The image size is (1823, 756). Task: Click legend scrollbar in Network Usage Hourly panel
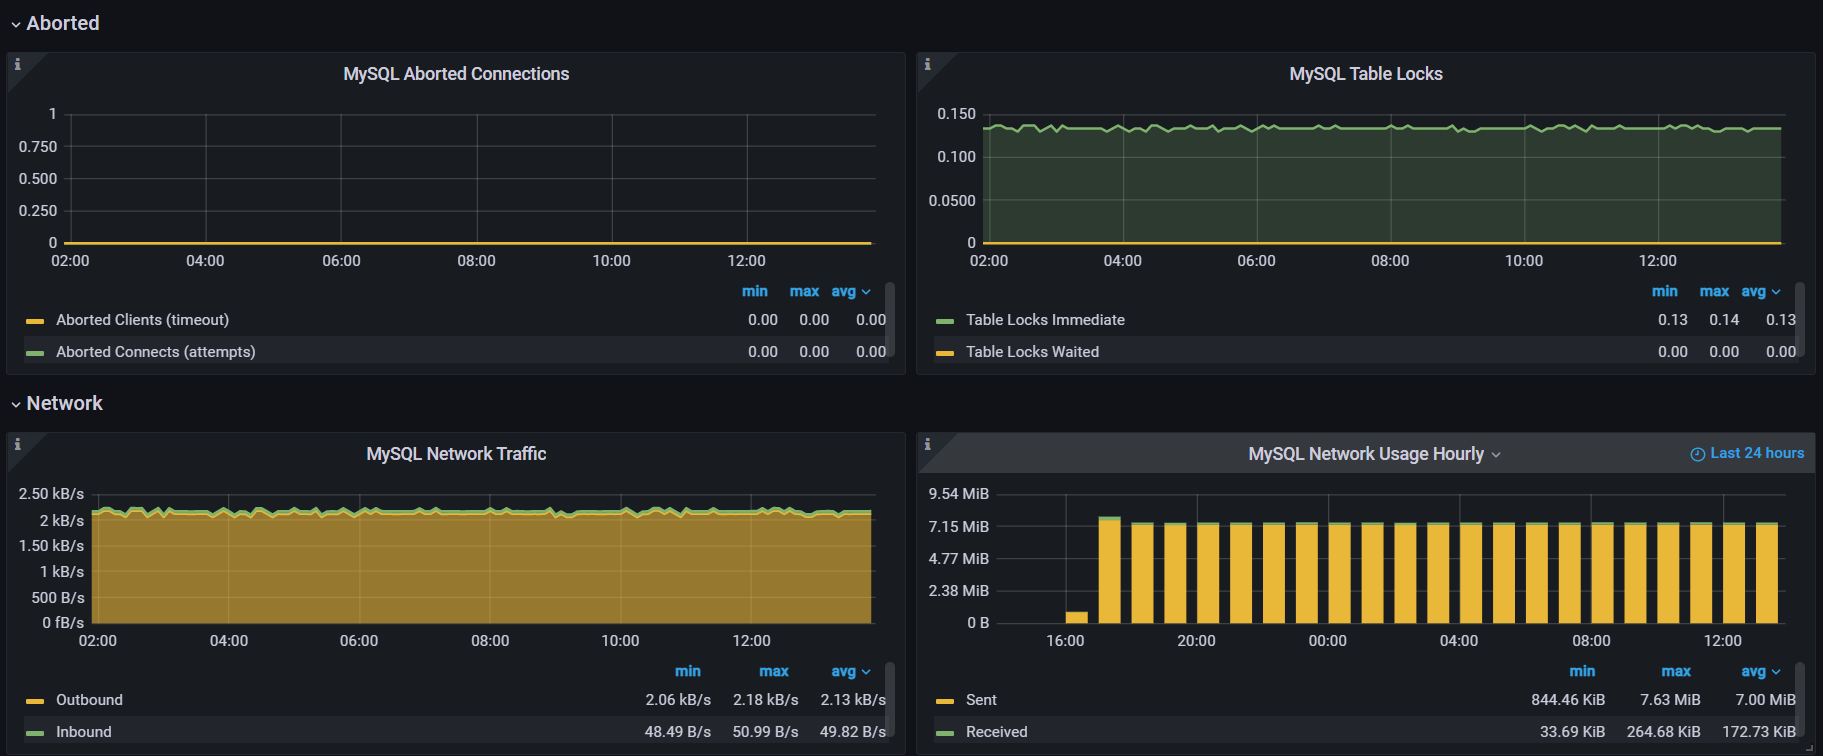[1800, 698]
